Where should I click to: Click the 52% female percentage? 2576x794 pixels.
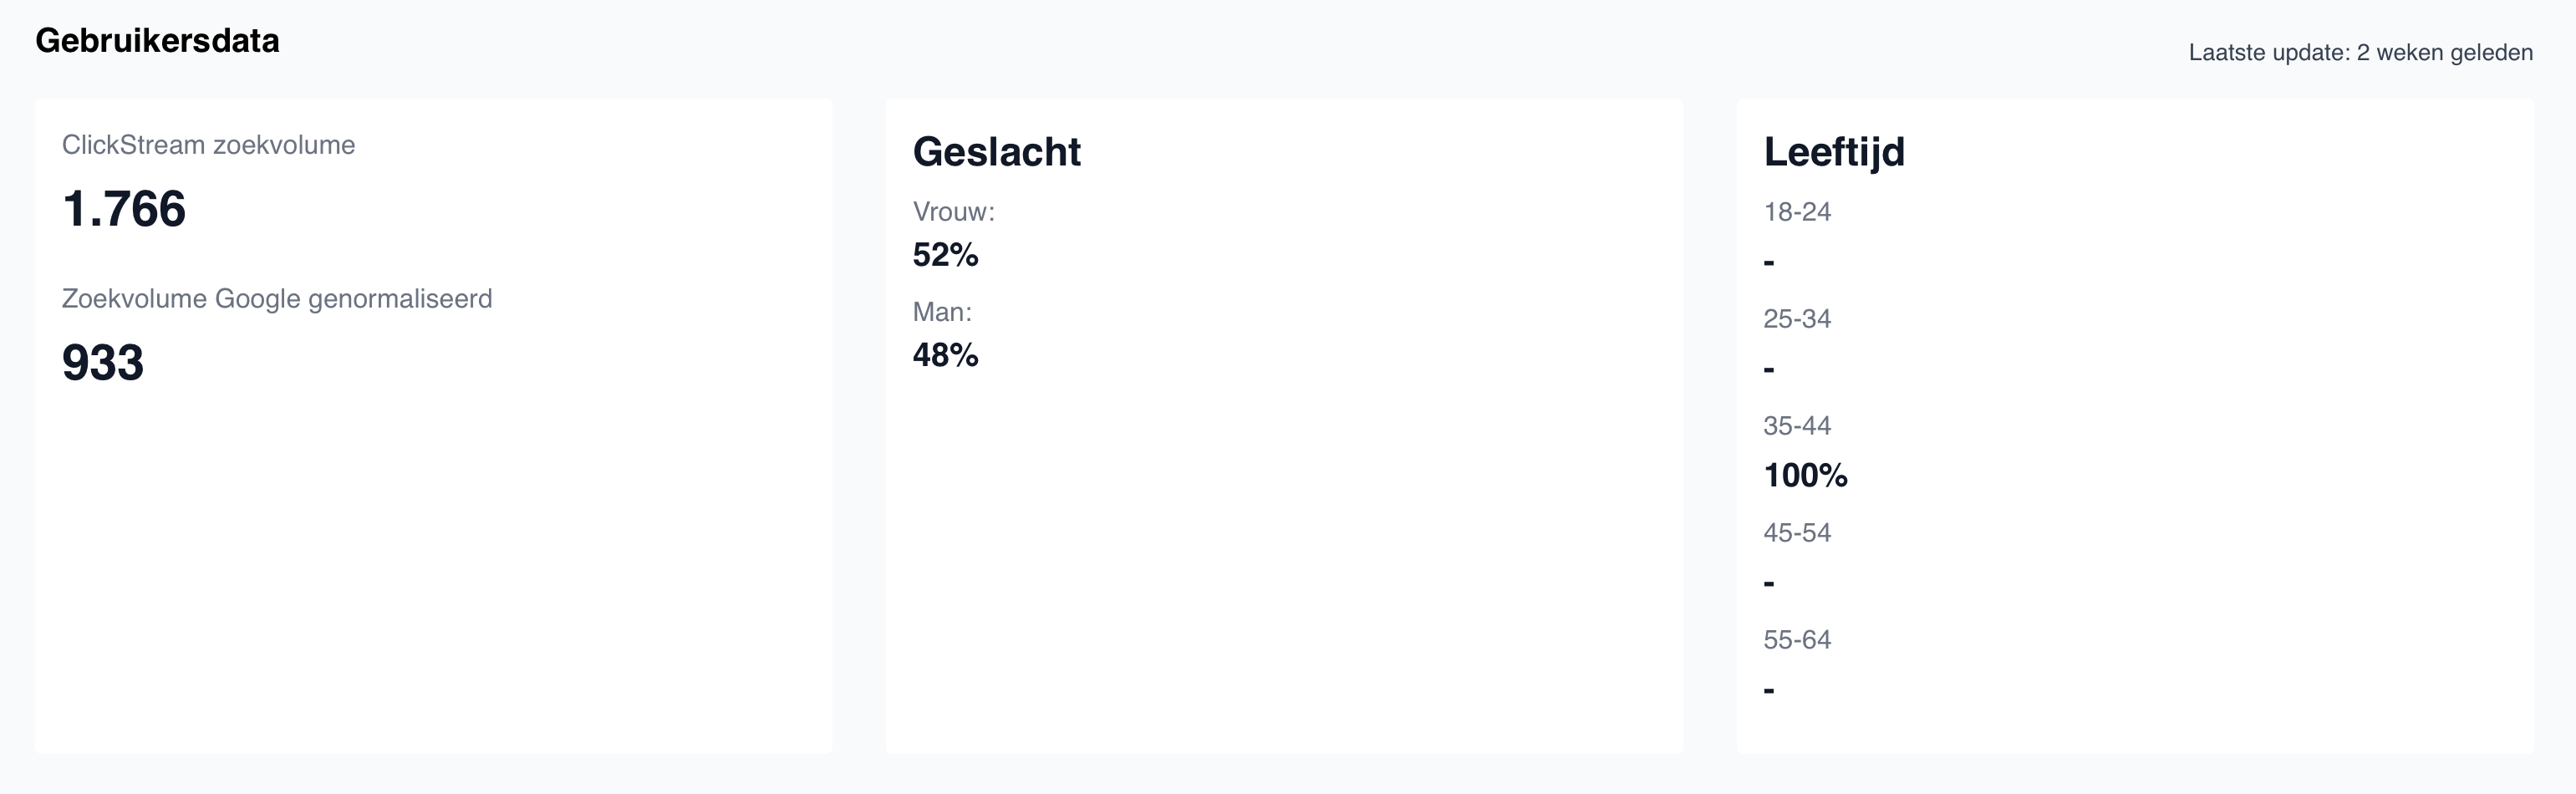coord(945,255)
